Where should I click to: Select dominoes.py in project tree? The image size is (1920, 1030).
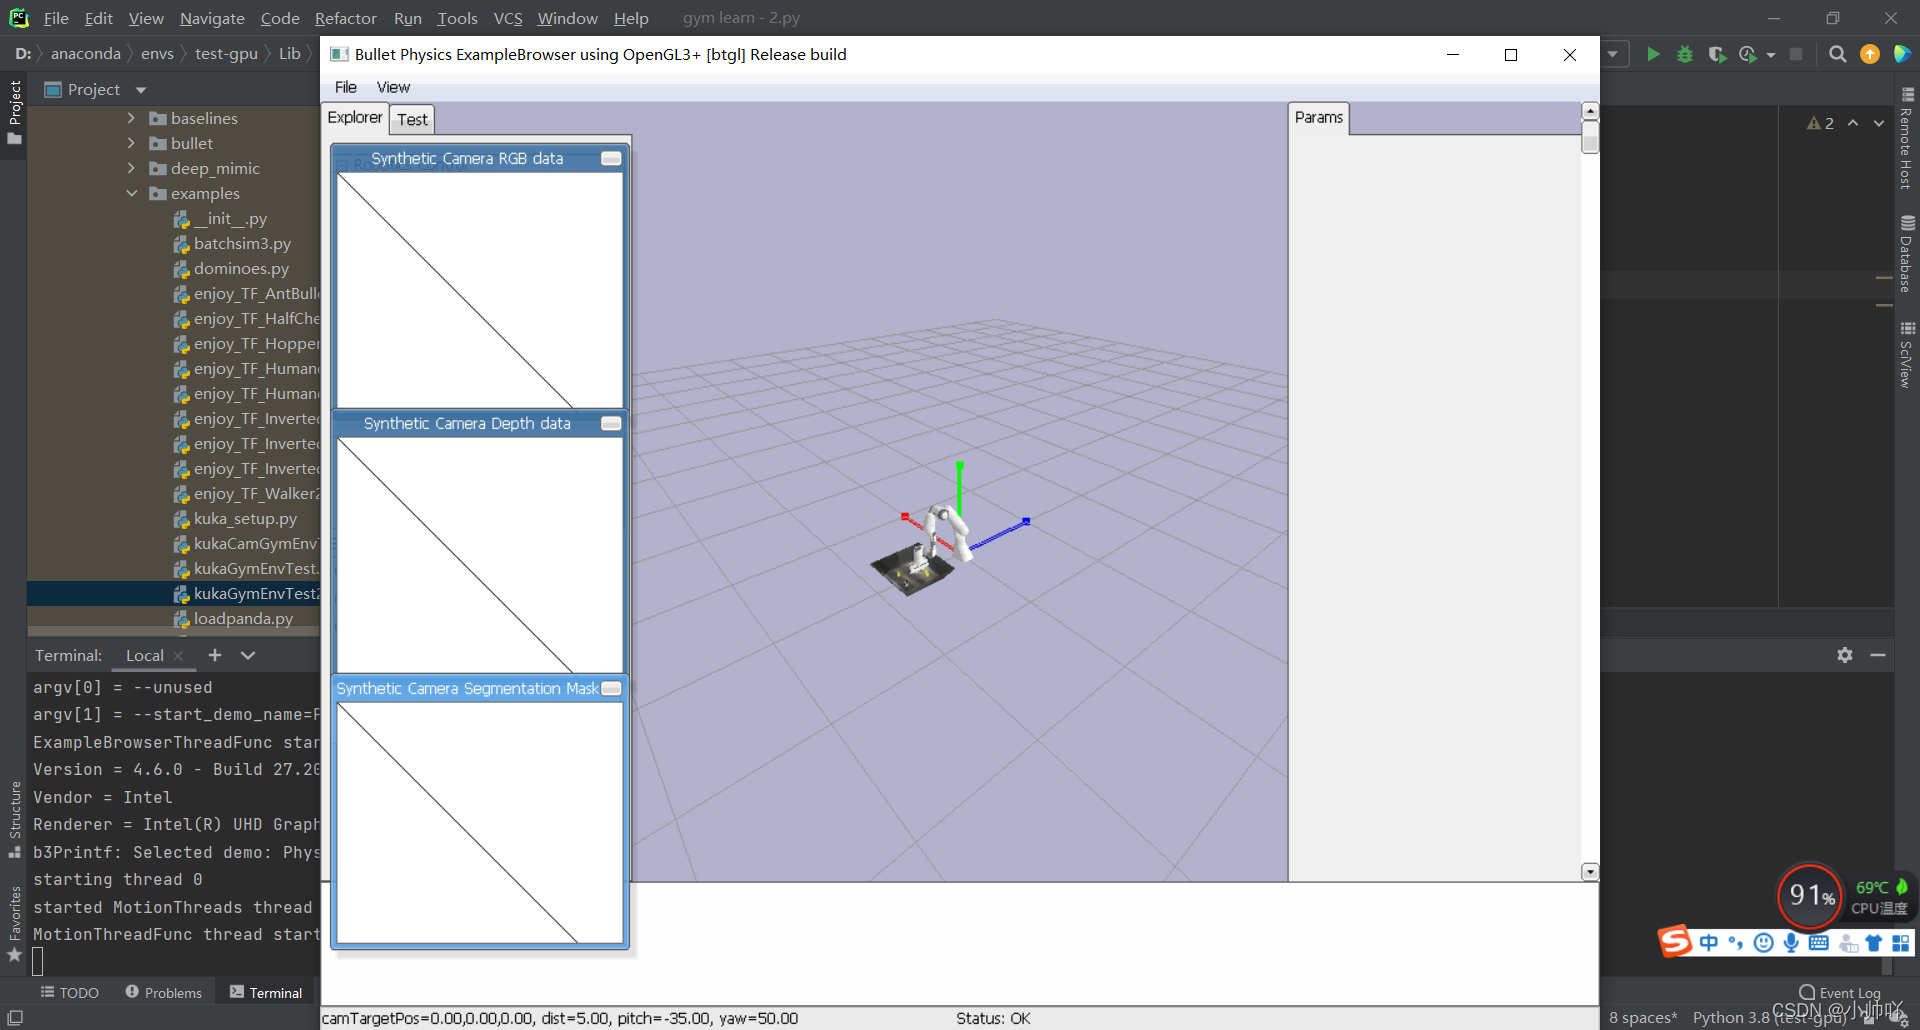point(241,268)
